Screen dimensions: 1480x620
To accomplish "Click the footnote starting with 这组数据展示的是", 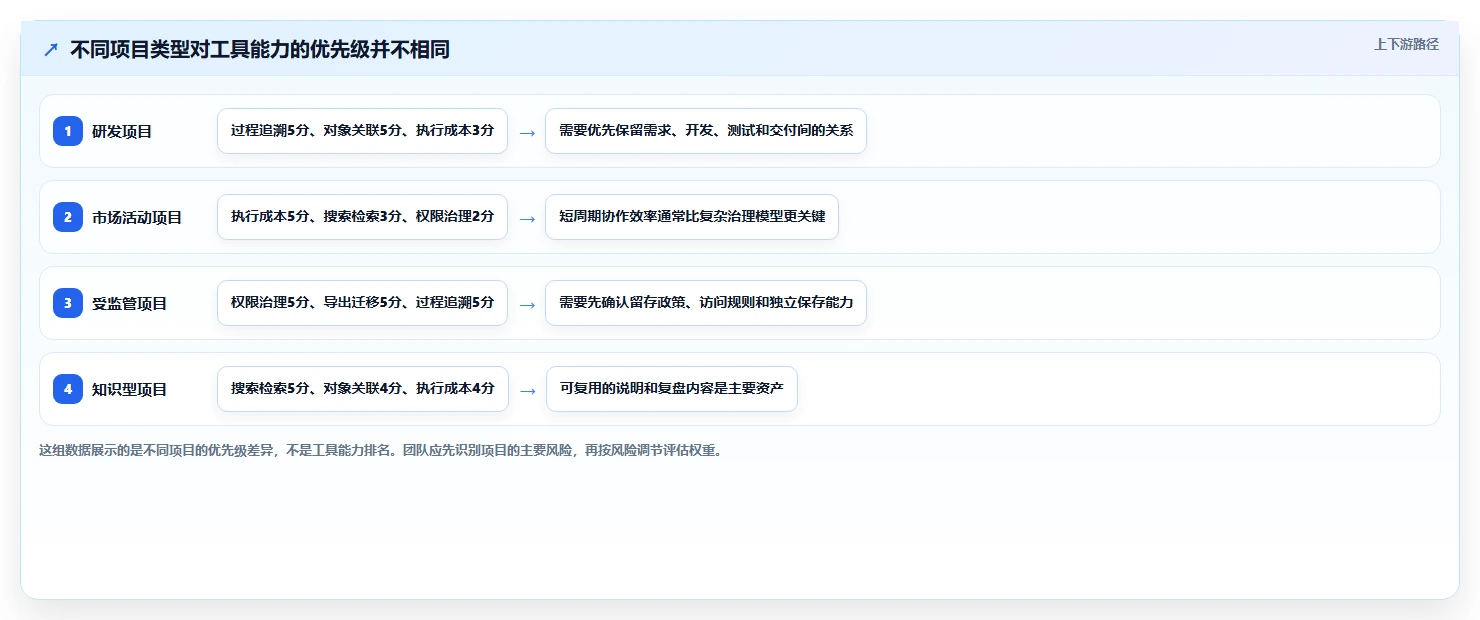I will [x=380, y=450].
